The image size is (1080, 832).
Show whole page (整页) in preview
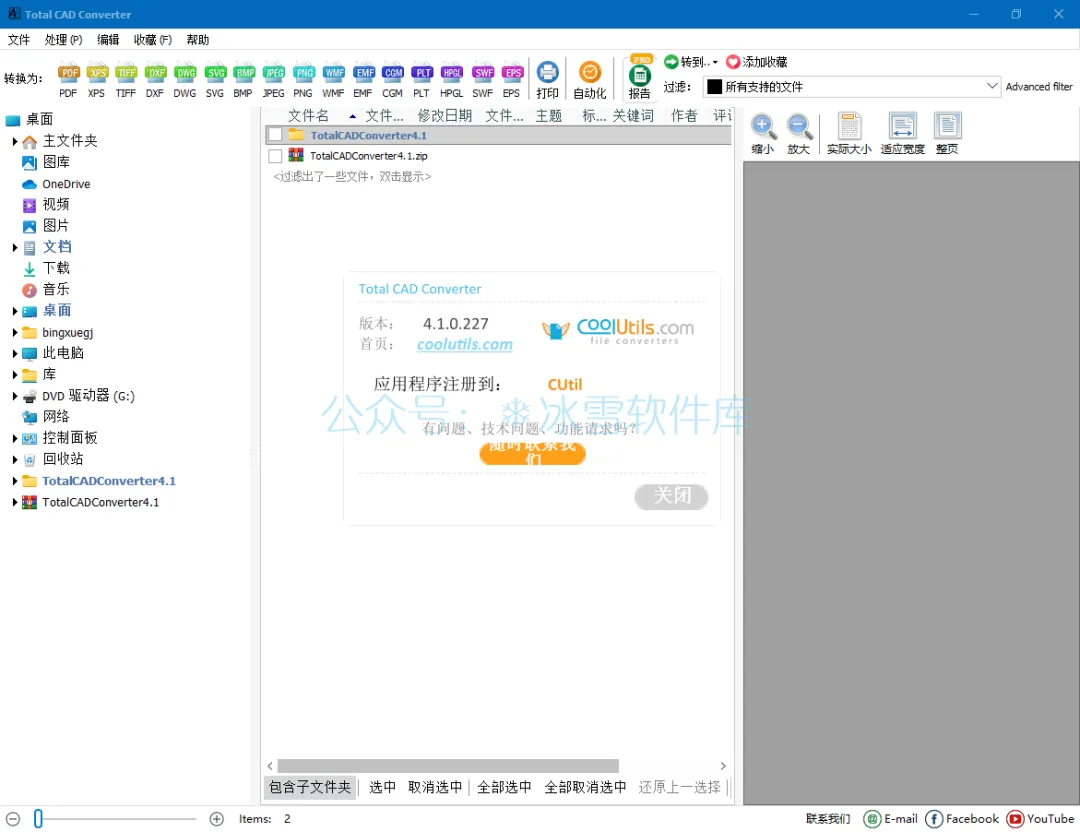(947, 134)
